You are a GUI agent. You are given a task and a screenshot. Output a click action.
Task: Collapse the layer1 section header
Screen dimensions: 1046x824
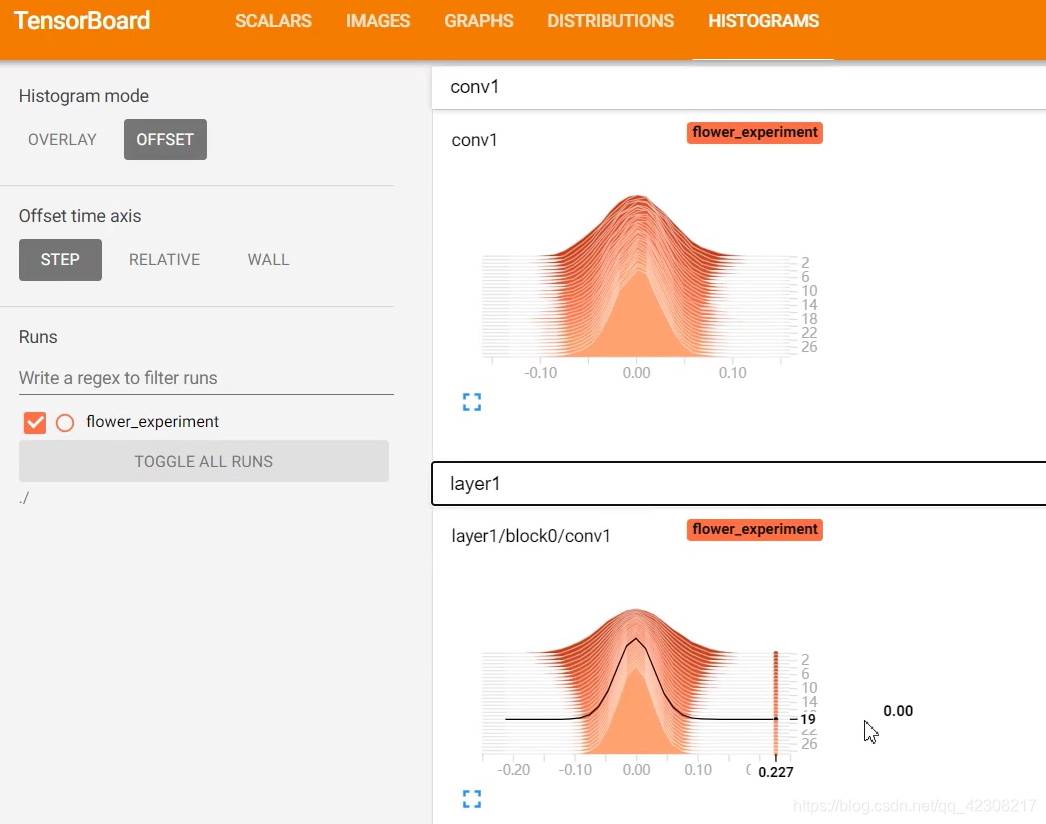coord(738,484)
